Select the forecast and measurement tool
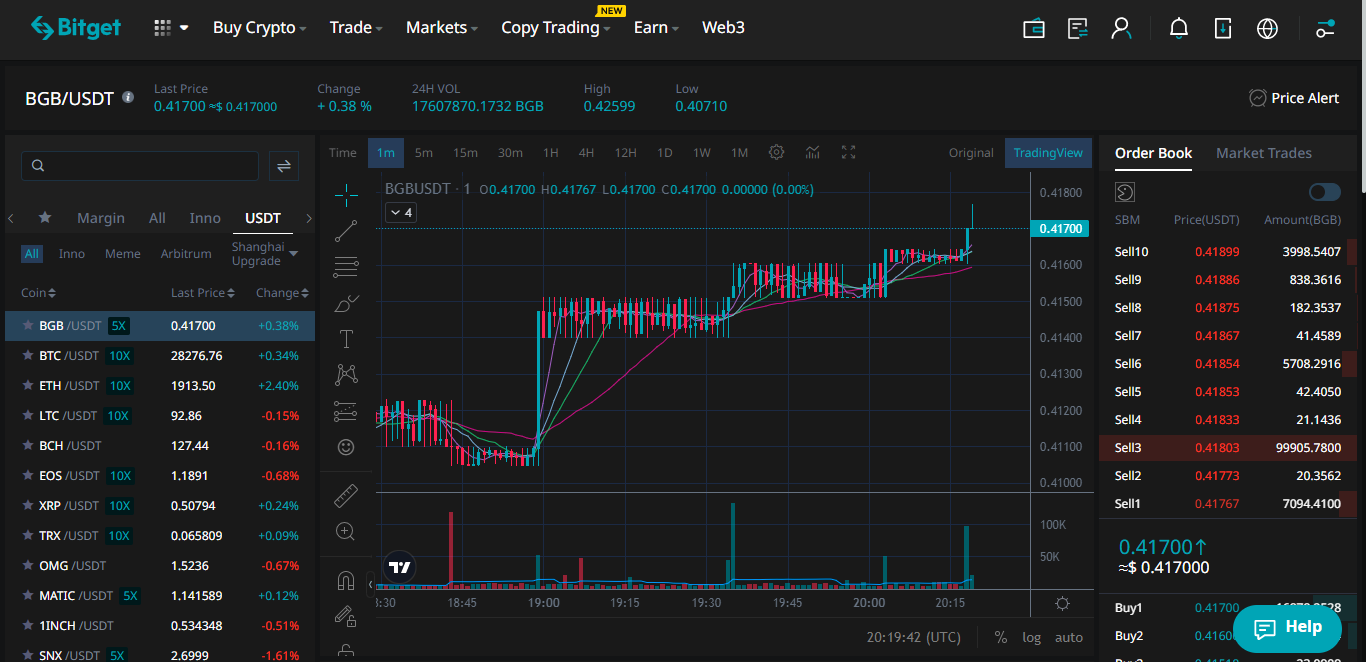This screenshot has height=662, width=1366. click(346, 410)
